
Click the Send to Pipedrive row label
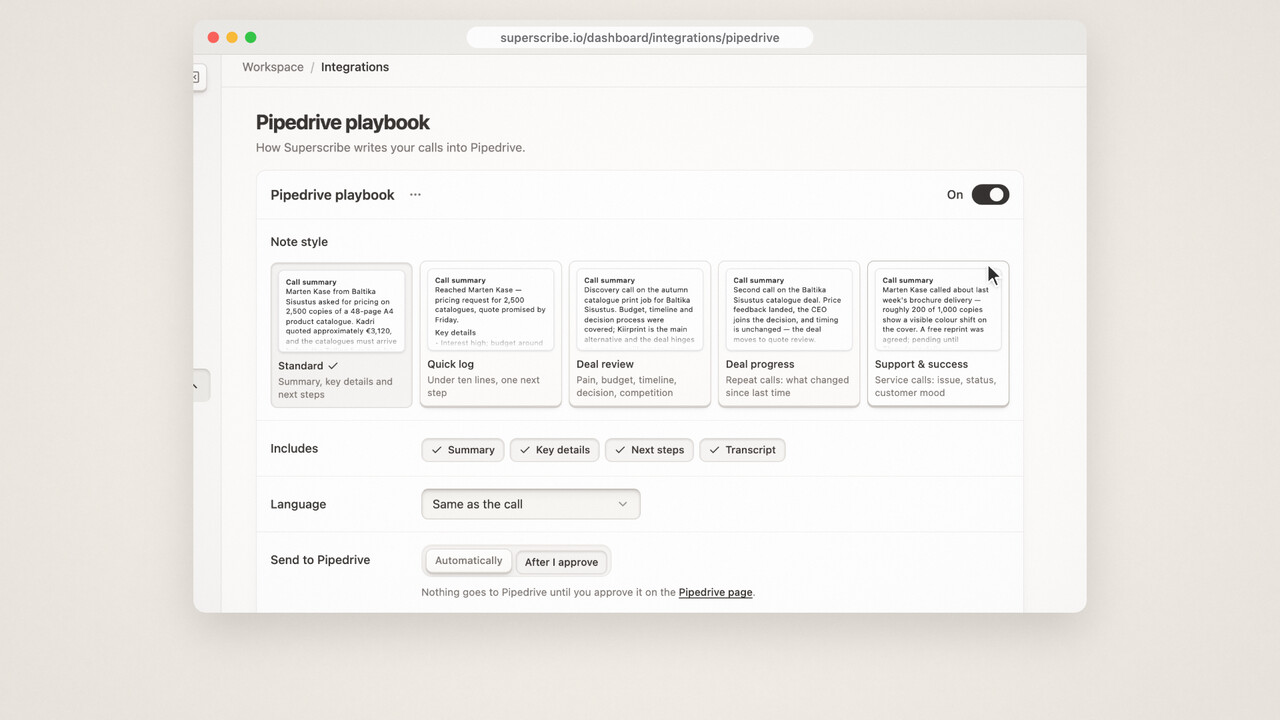point(320,560)
